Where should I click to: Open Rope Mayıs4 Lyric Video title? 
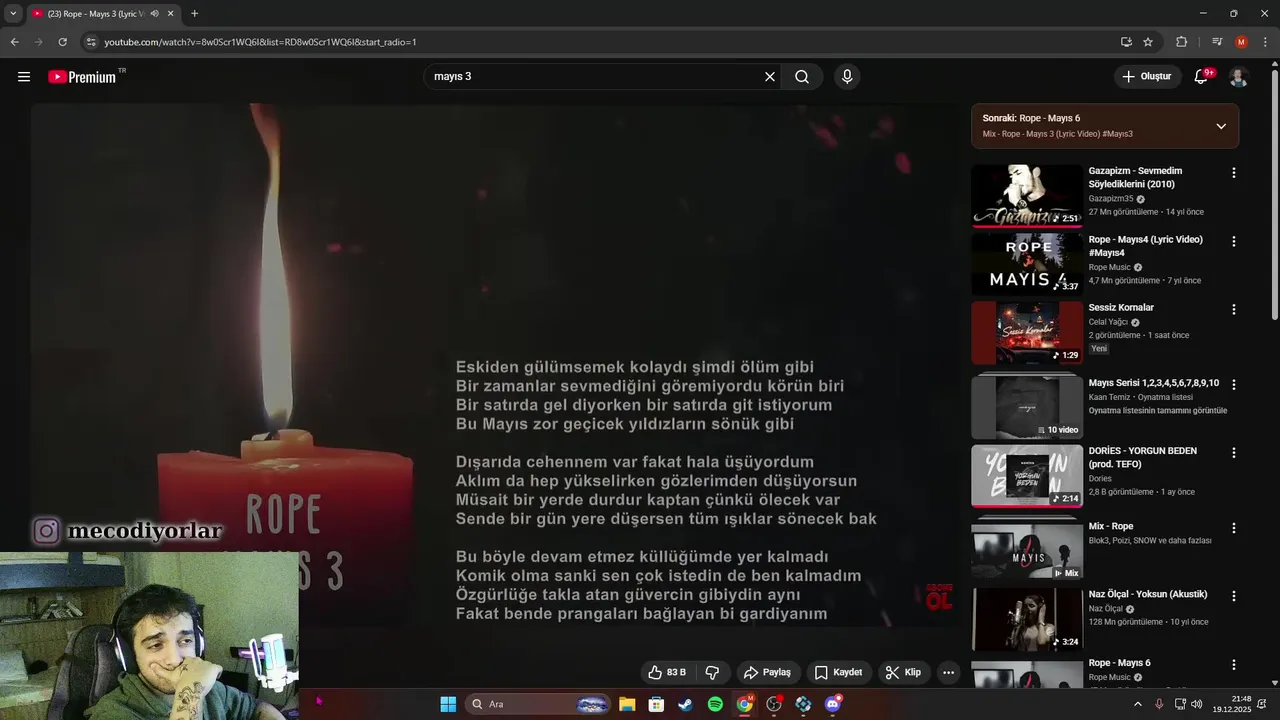[1146, 246]
